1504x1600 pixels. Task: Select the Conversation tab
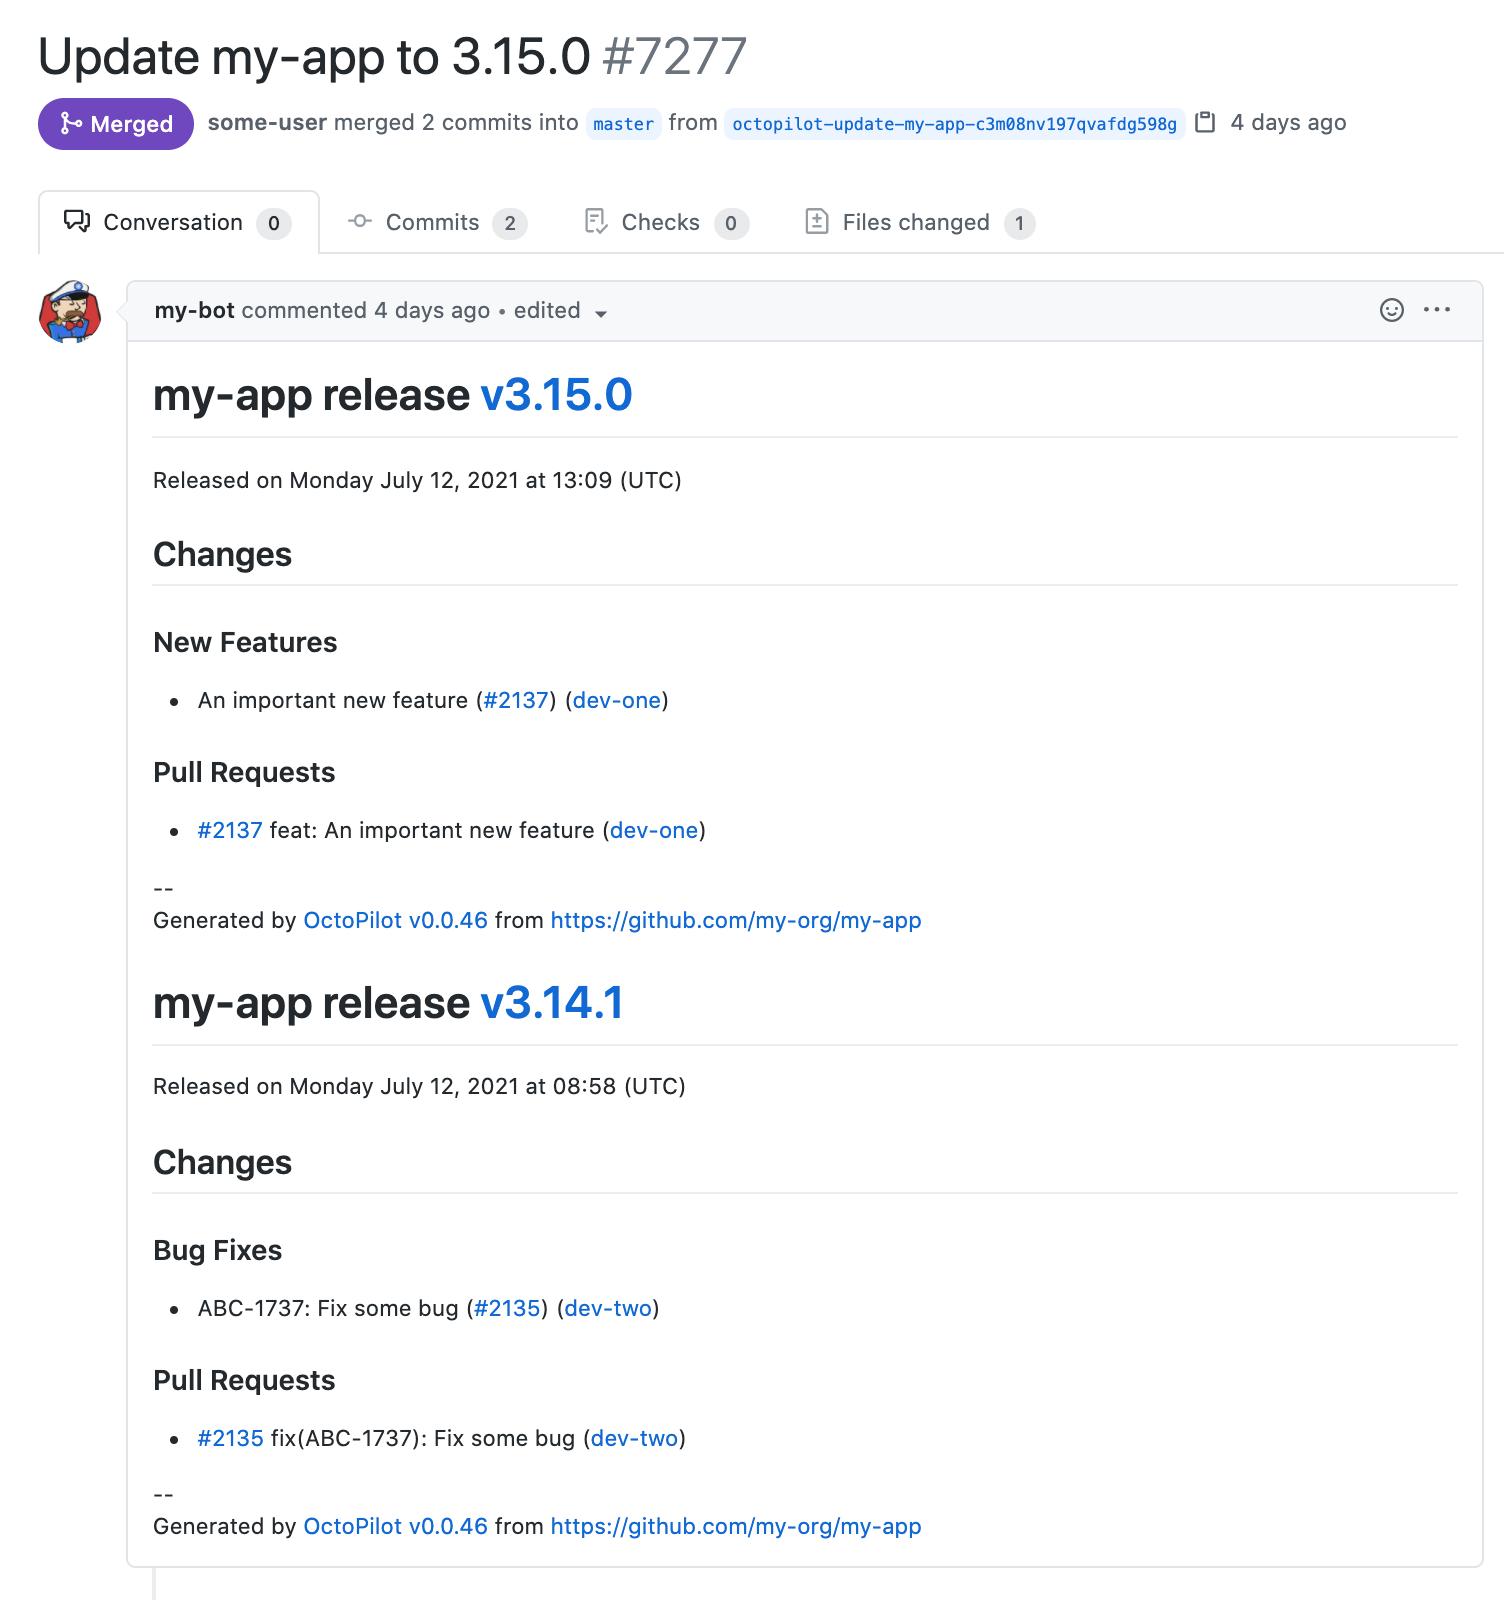pos(177,222)
